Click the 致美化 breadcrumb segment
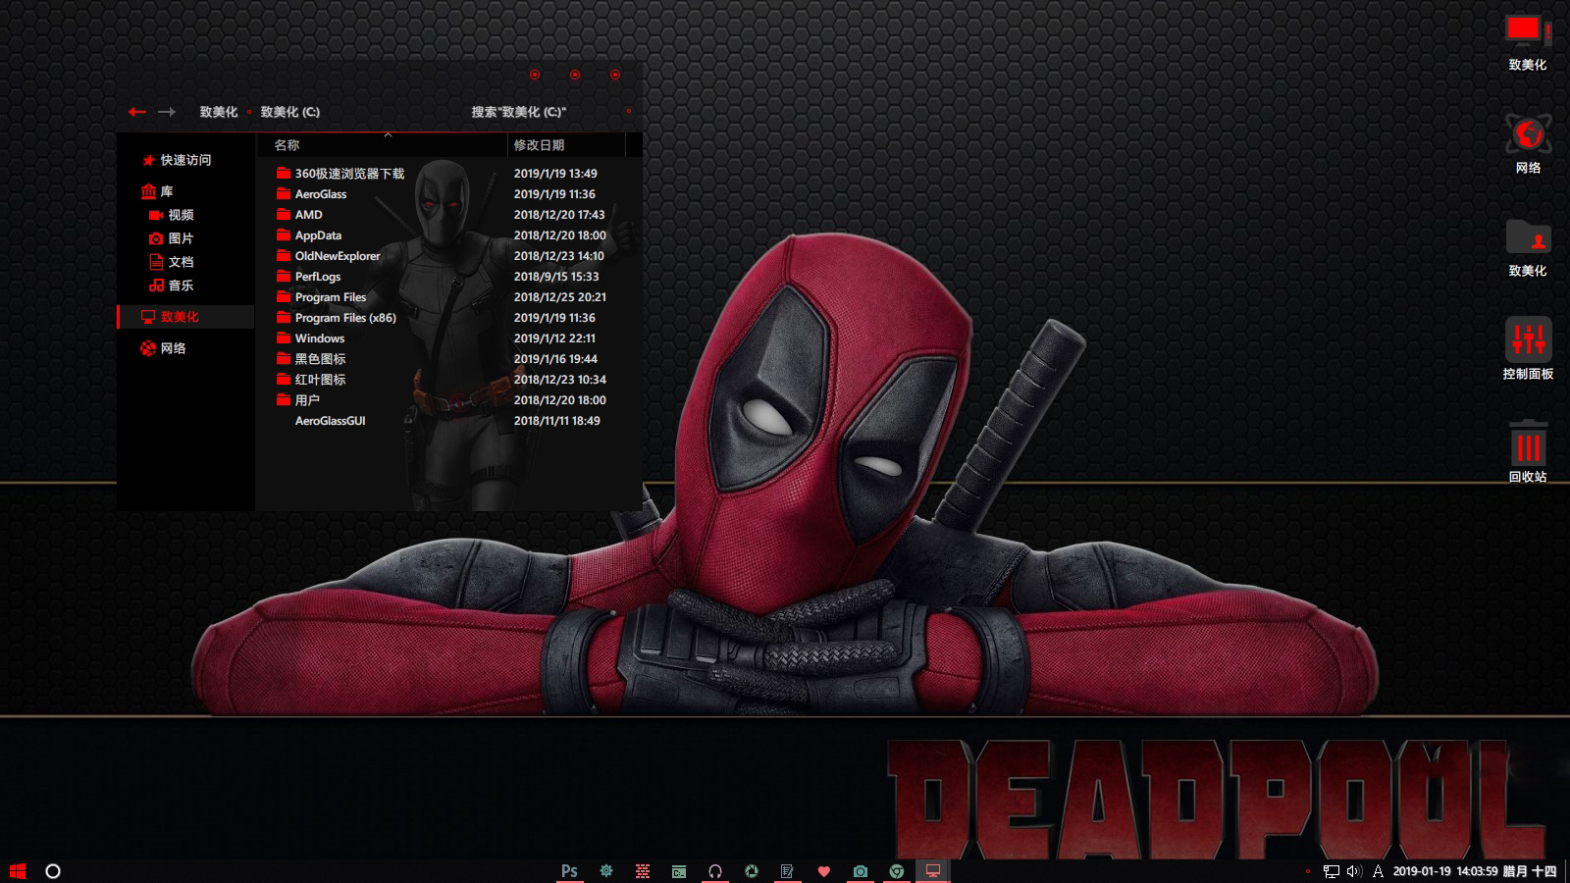 [x=218, y=112]
